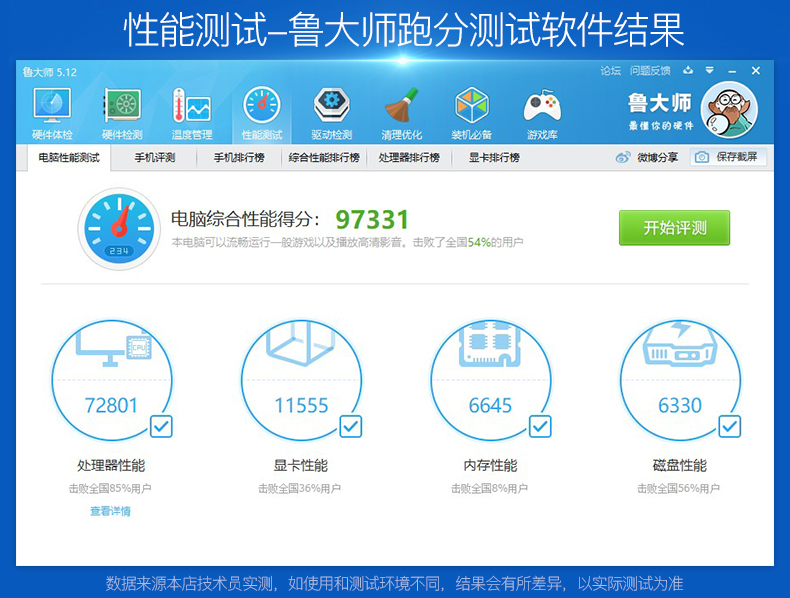Click 击败全国85%用户 text

tap(110, 488)
